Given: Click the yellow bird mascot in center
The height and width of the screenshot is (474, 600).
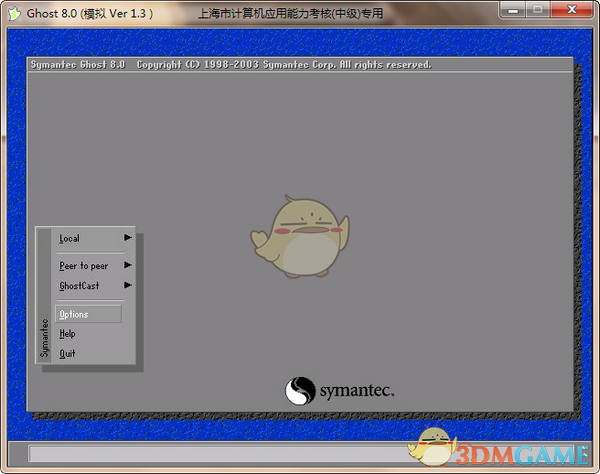Looking at the screenshot, I should [x=296, y=238].
